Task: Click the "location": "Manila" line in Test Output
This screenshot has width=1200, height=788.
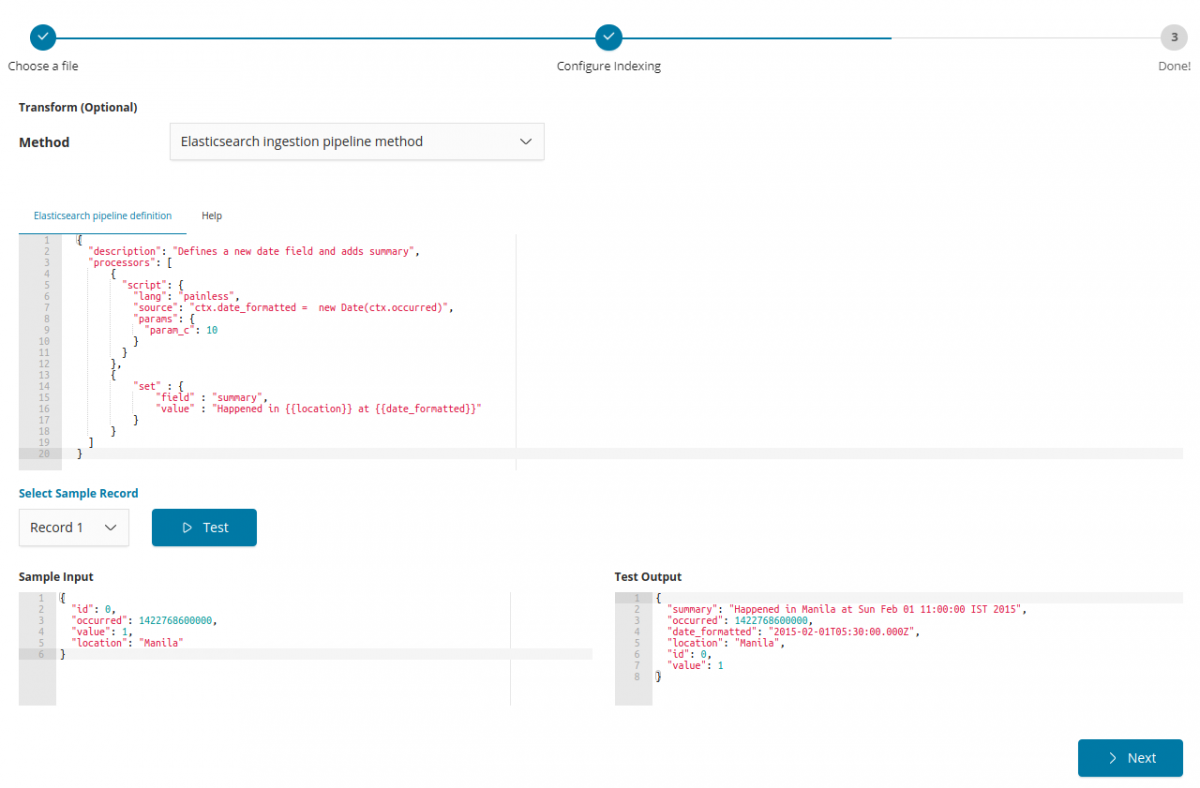Action: point(726,643)
